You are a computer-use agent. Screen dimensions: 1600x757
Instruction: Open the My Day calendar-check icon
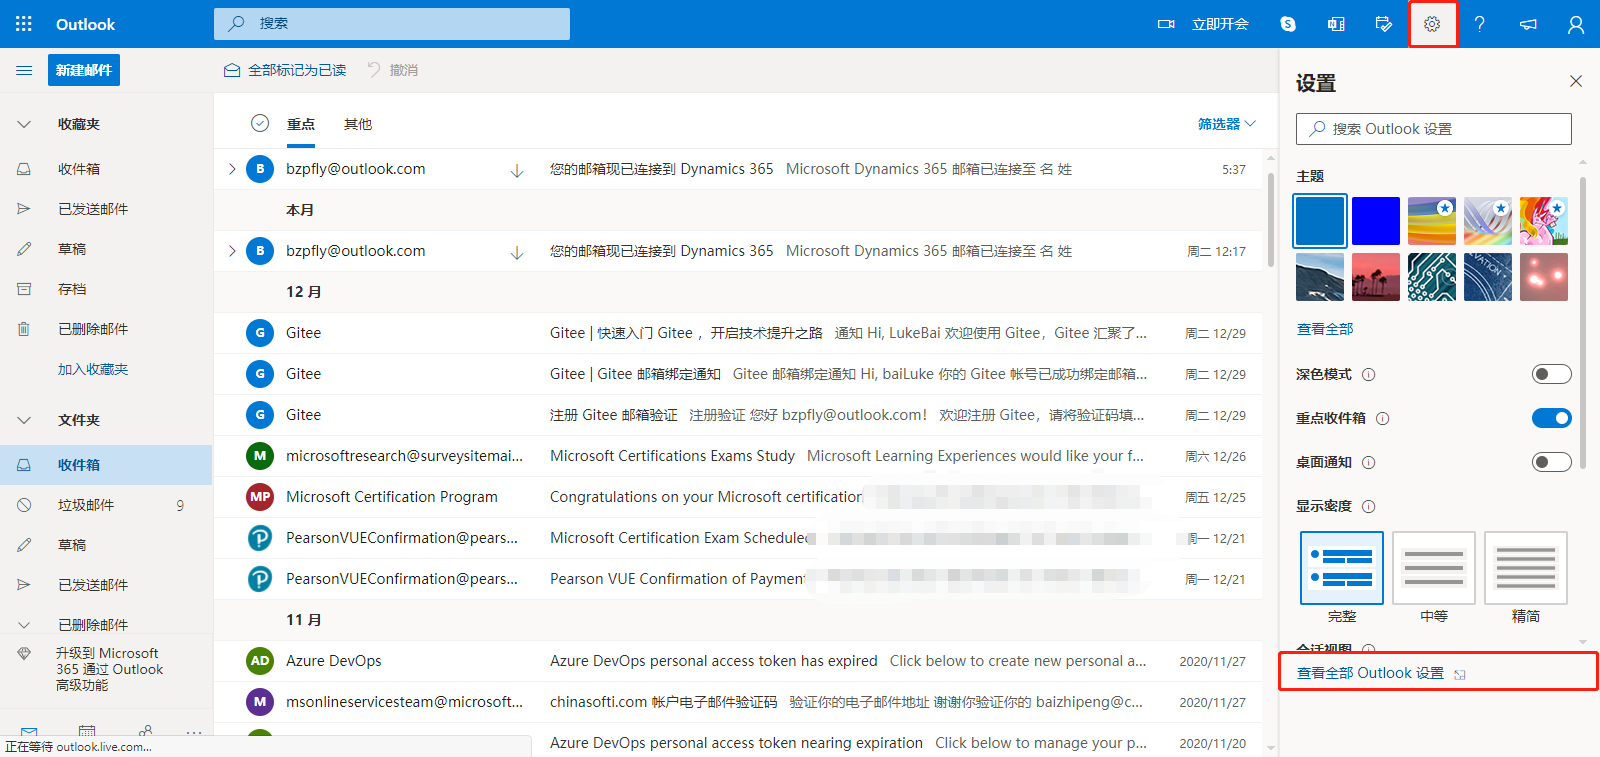click(1384, 24)
